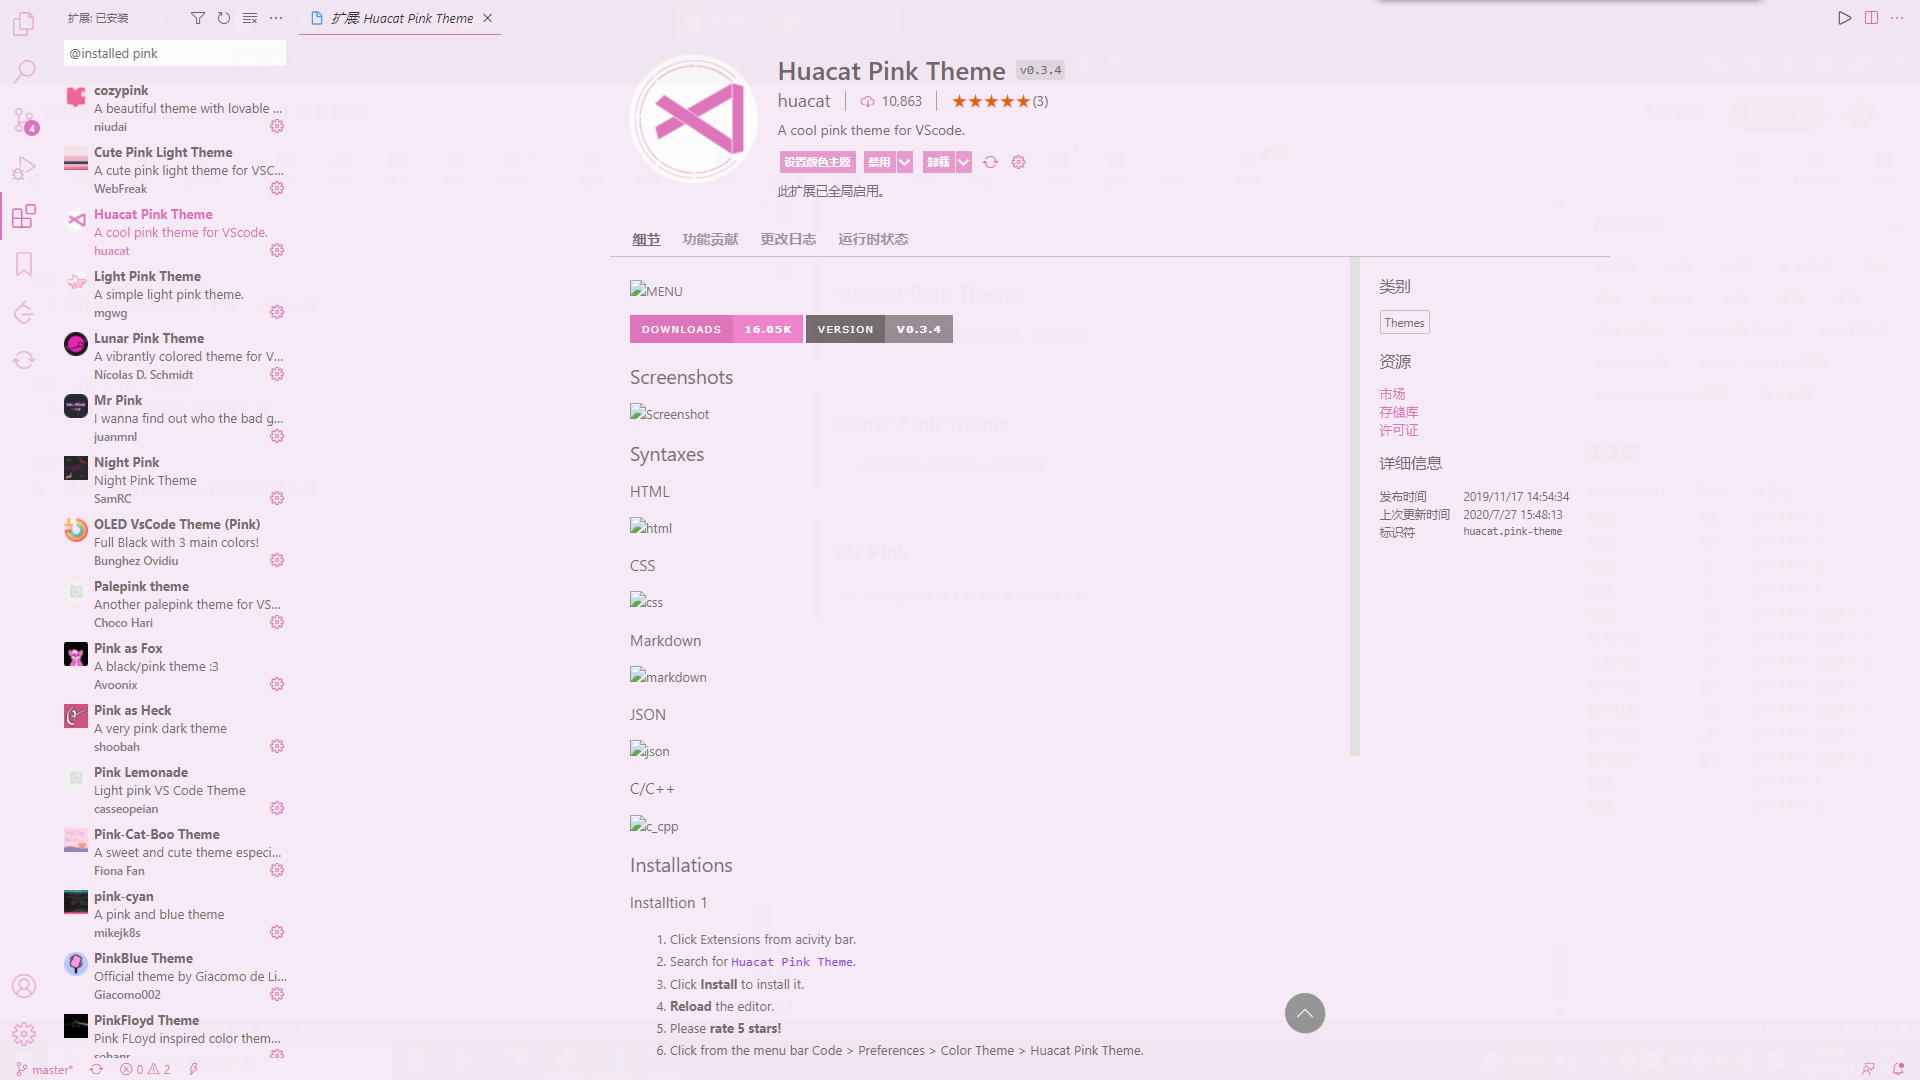1920x1080 pixels.
Task: Expand the disable (禁用) dropdown arrow
Action: [x=905, y=162]
